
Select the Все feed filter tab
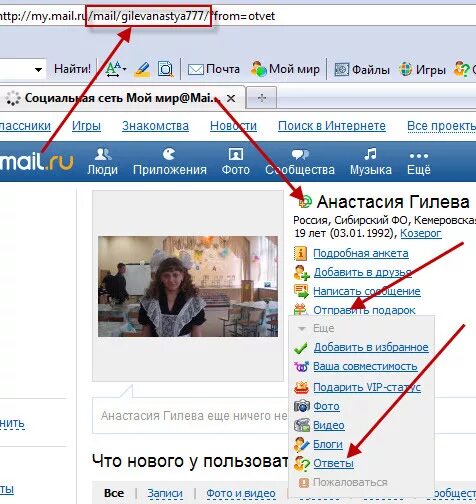[x=114, y=493]
